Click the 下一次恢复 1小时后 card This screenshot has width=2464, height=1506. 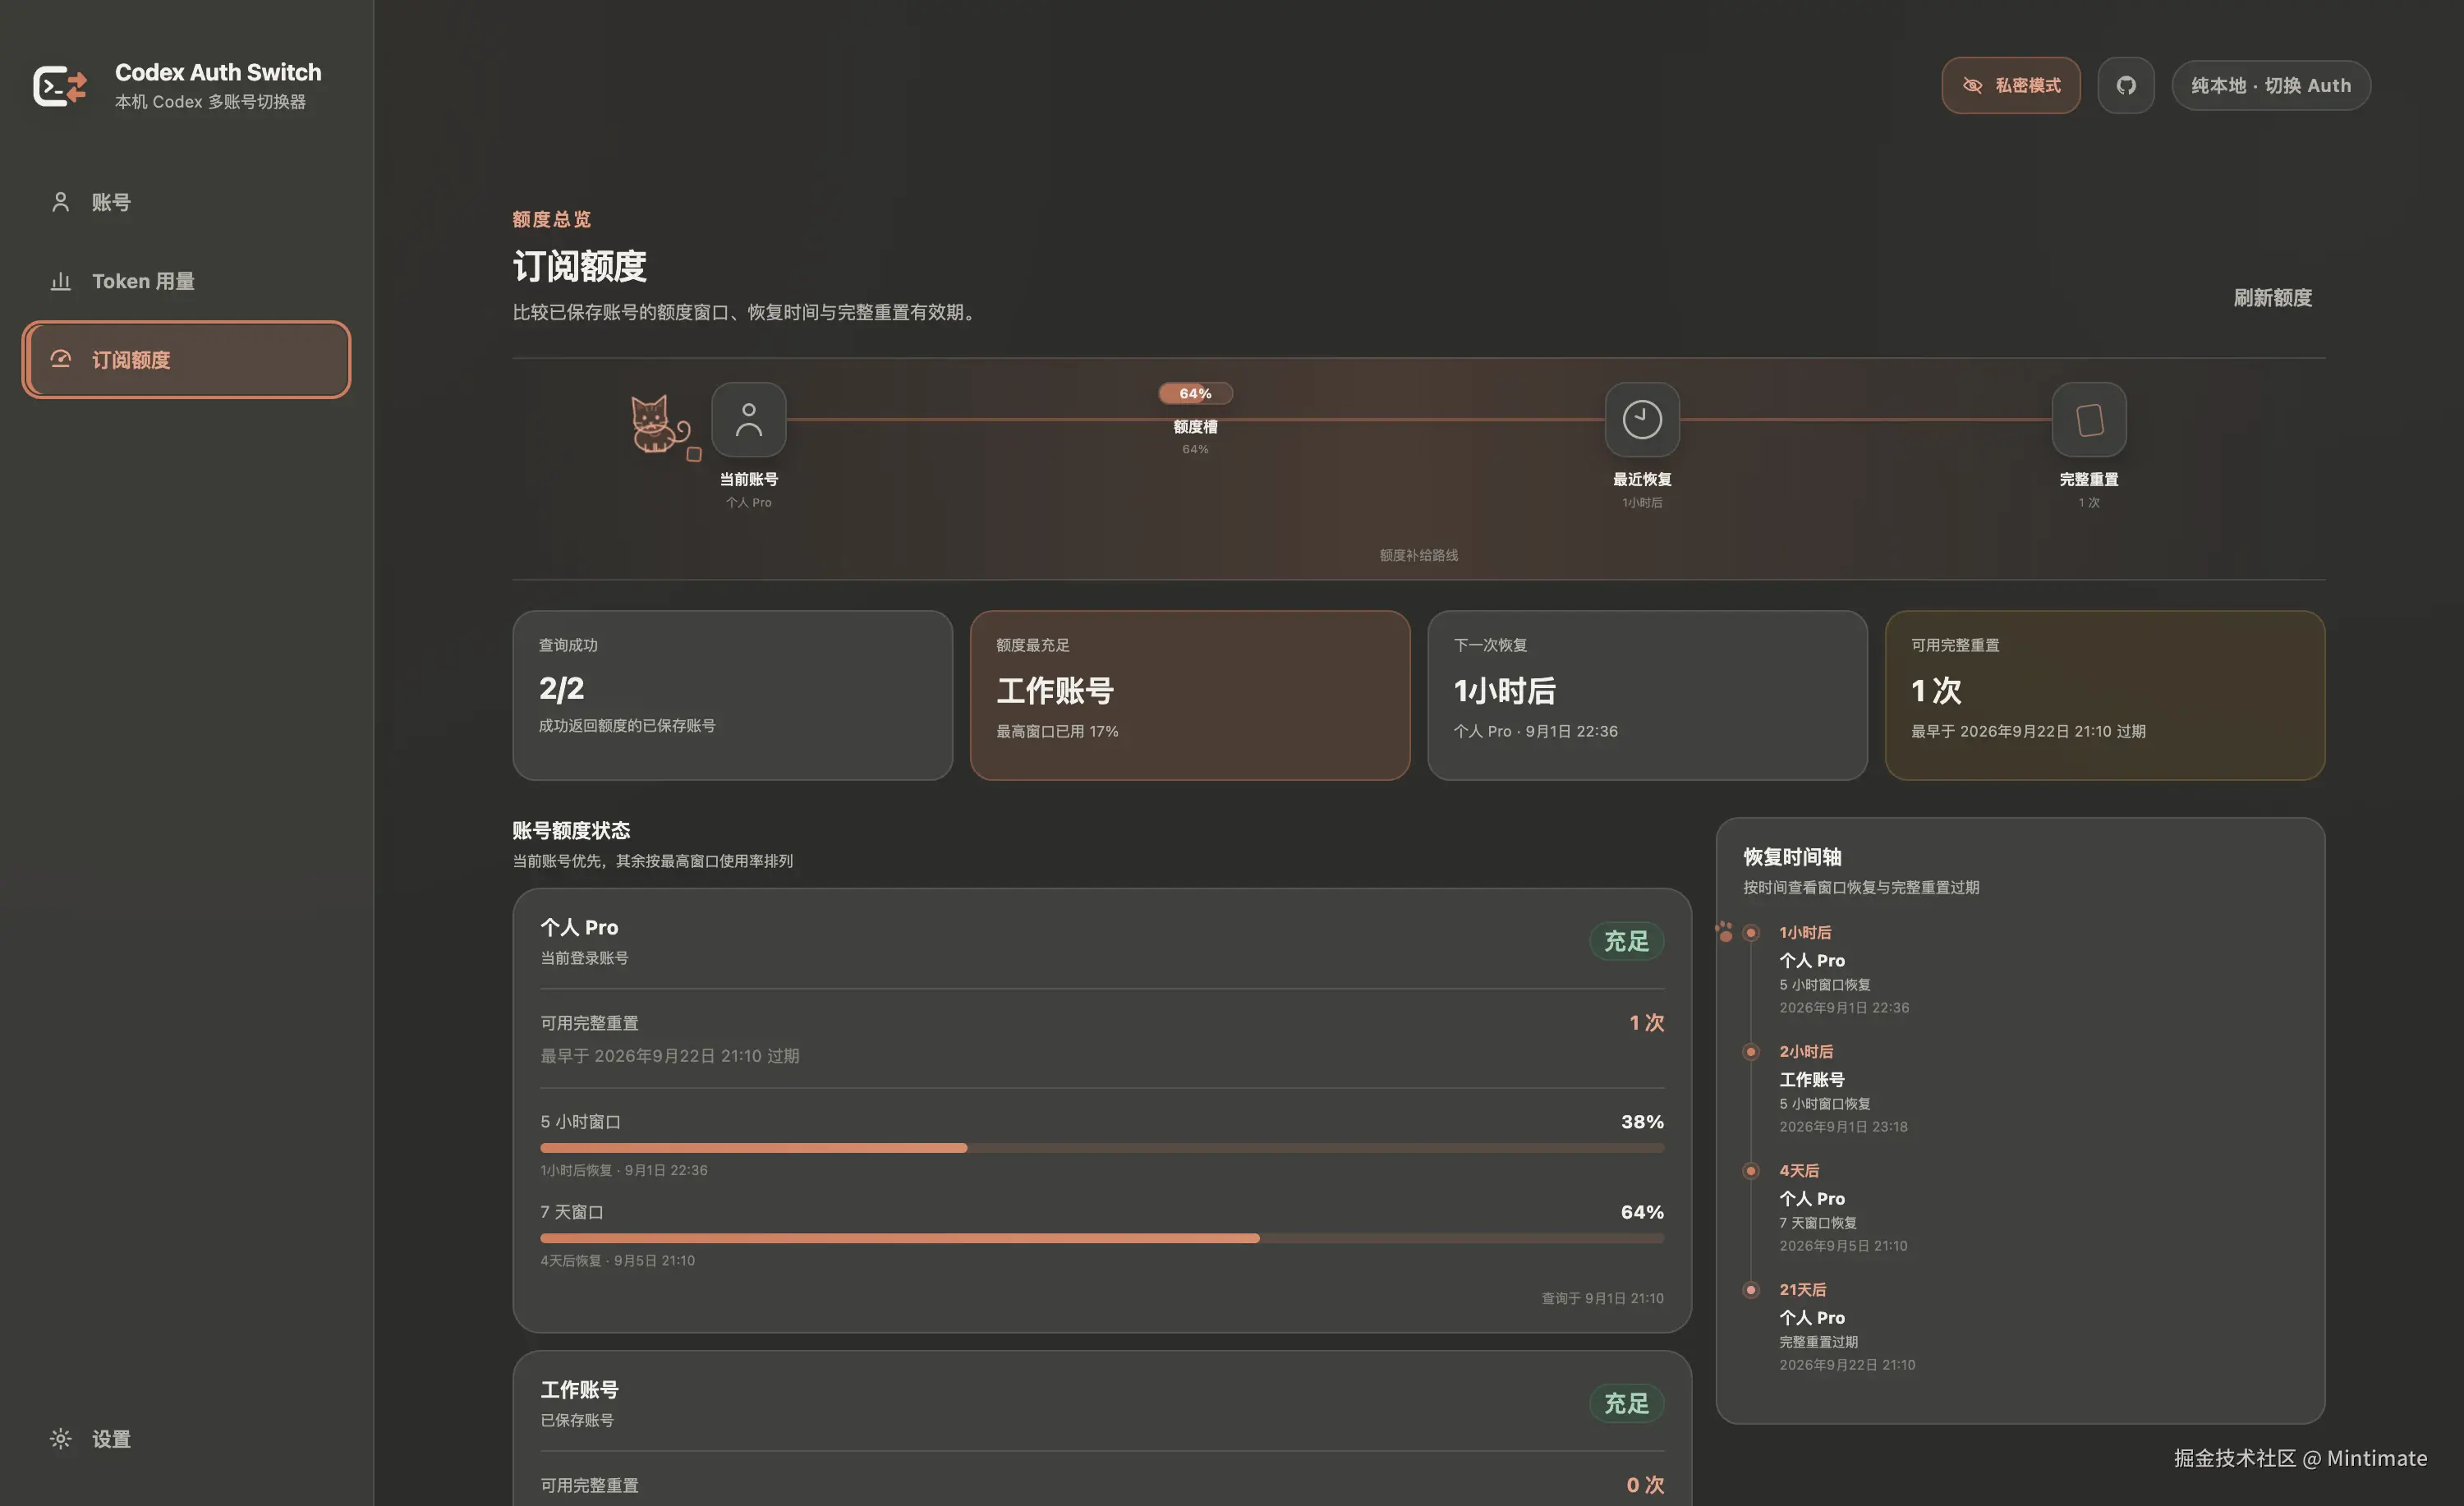[1647, 695]
